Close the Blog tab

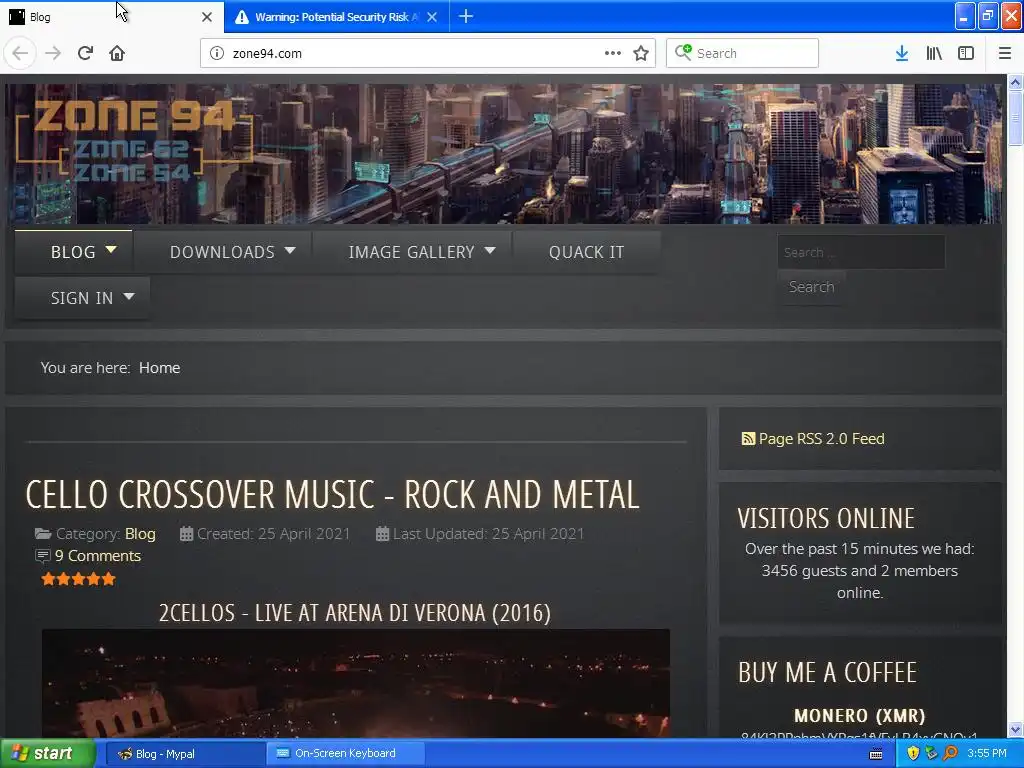[x=207, y=17]
